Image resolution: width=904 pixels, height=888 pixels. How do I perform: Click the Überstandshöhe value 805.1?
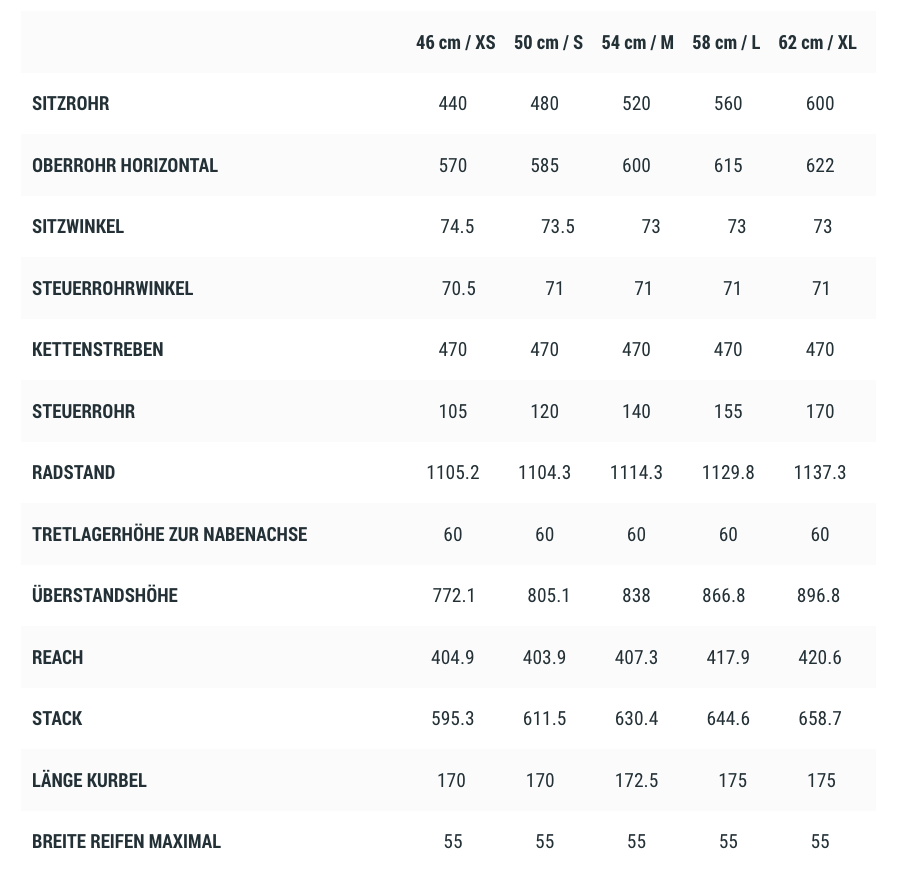pyautogui.click(x=548, y=595)
